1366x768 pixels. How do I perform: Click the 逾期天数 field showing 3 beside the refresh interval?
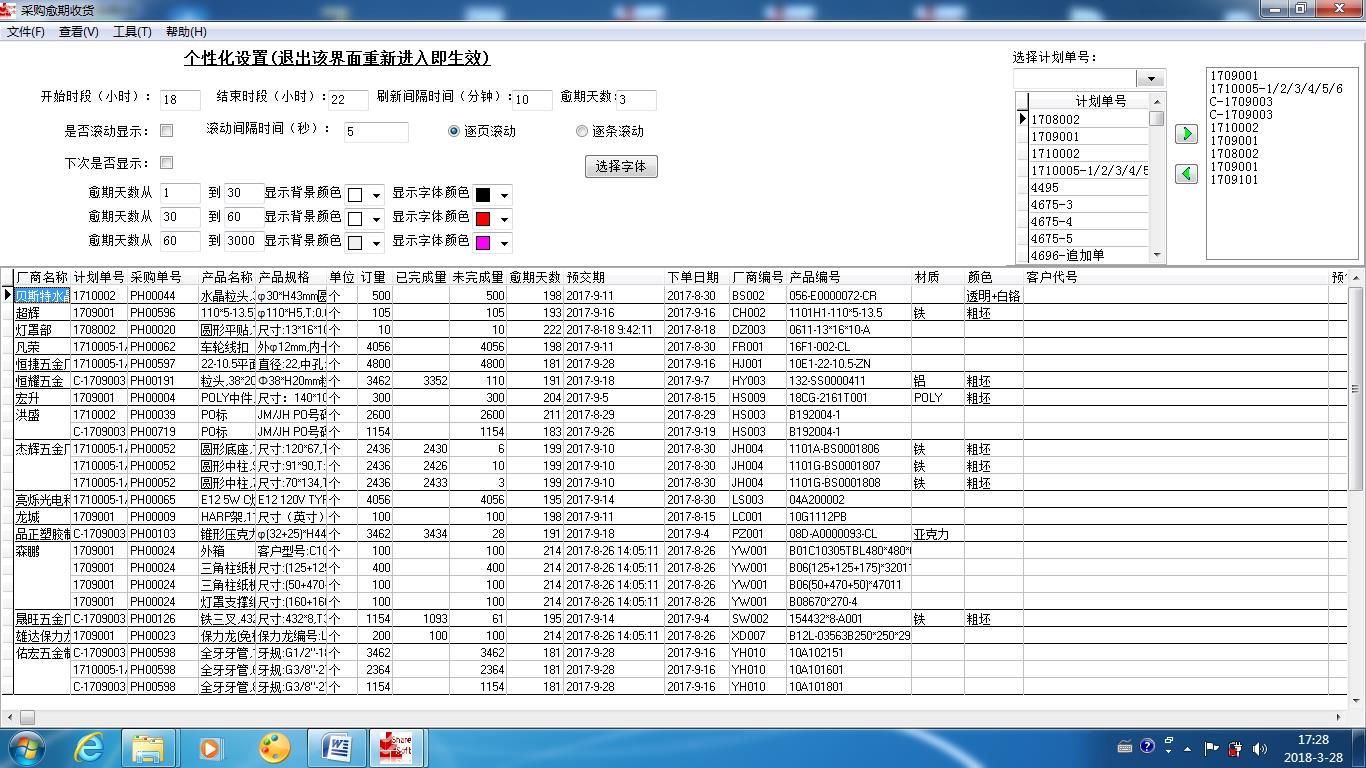pos(636,99)
